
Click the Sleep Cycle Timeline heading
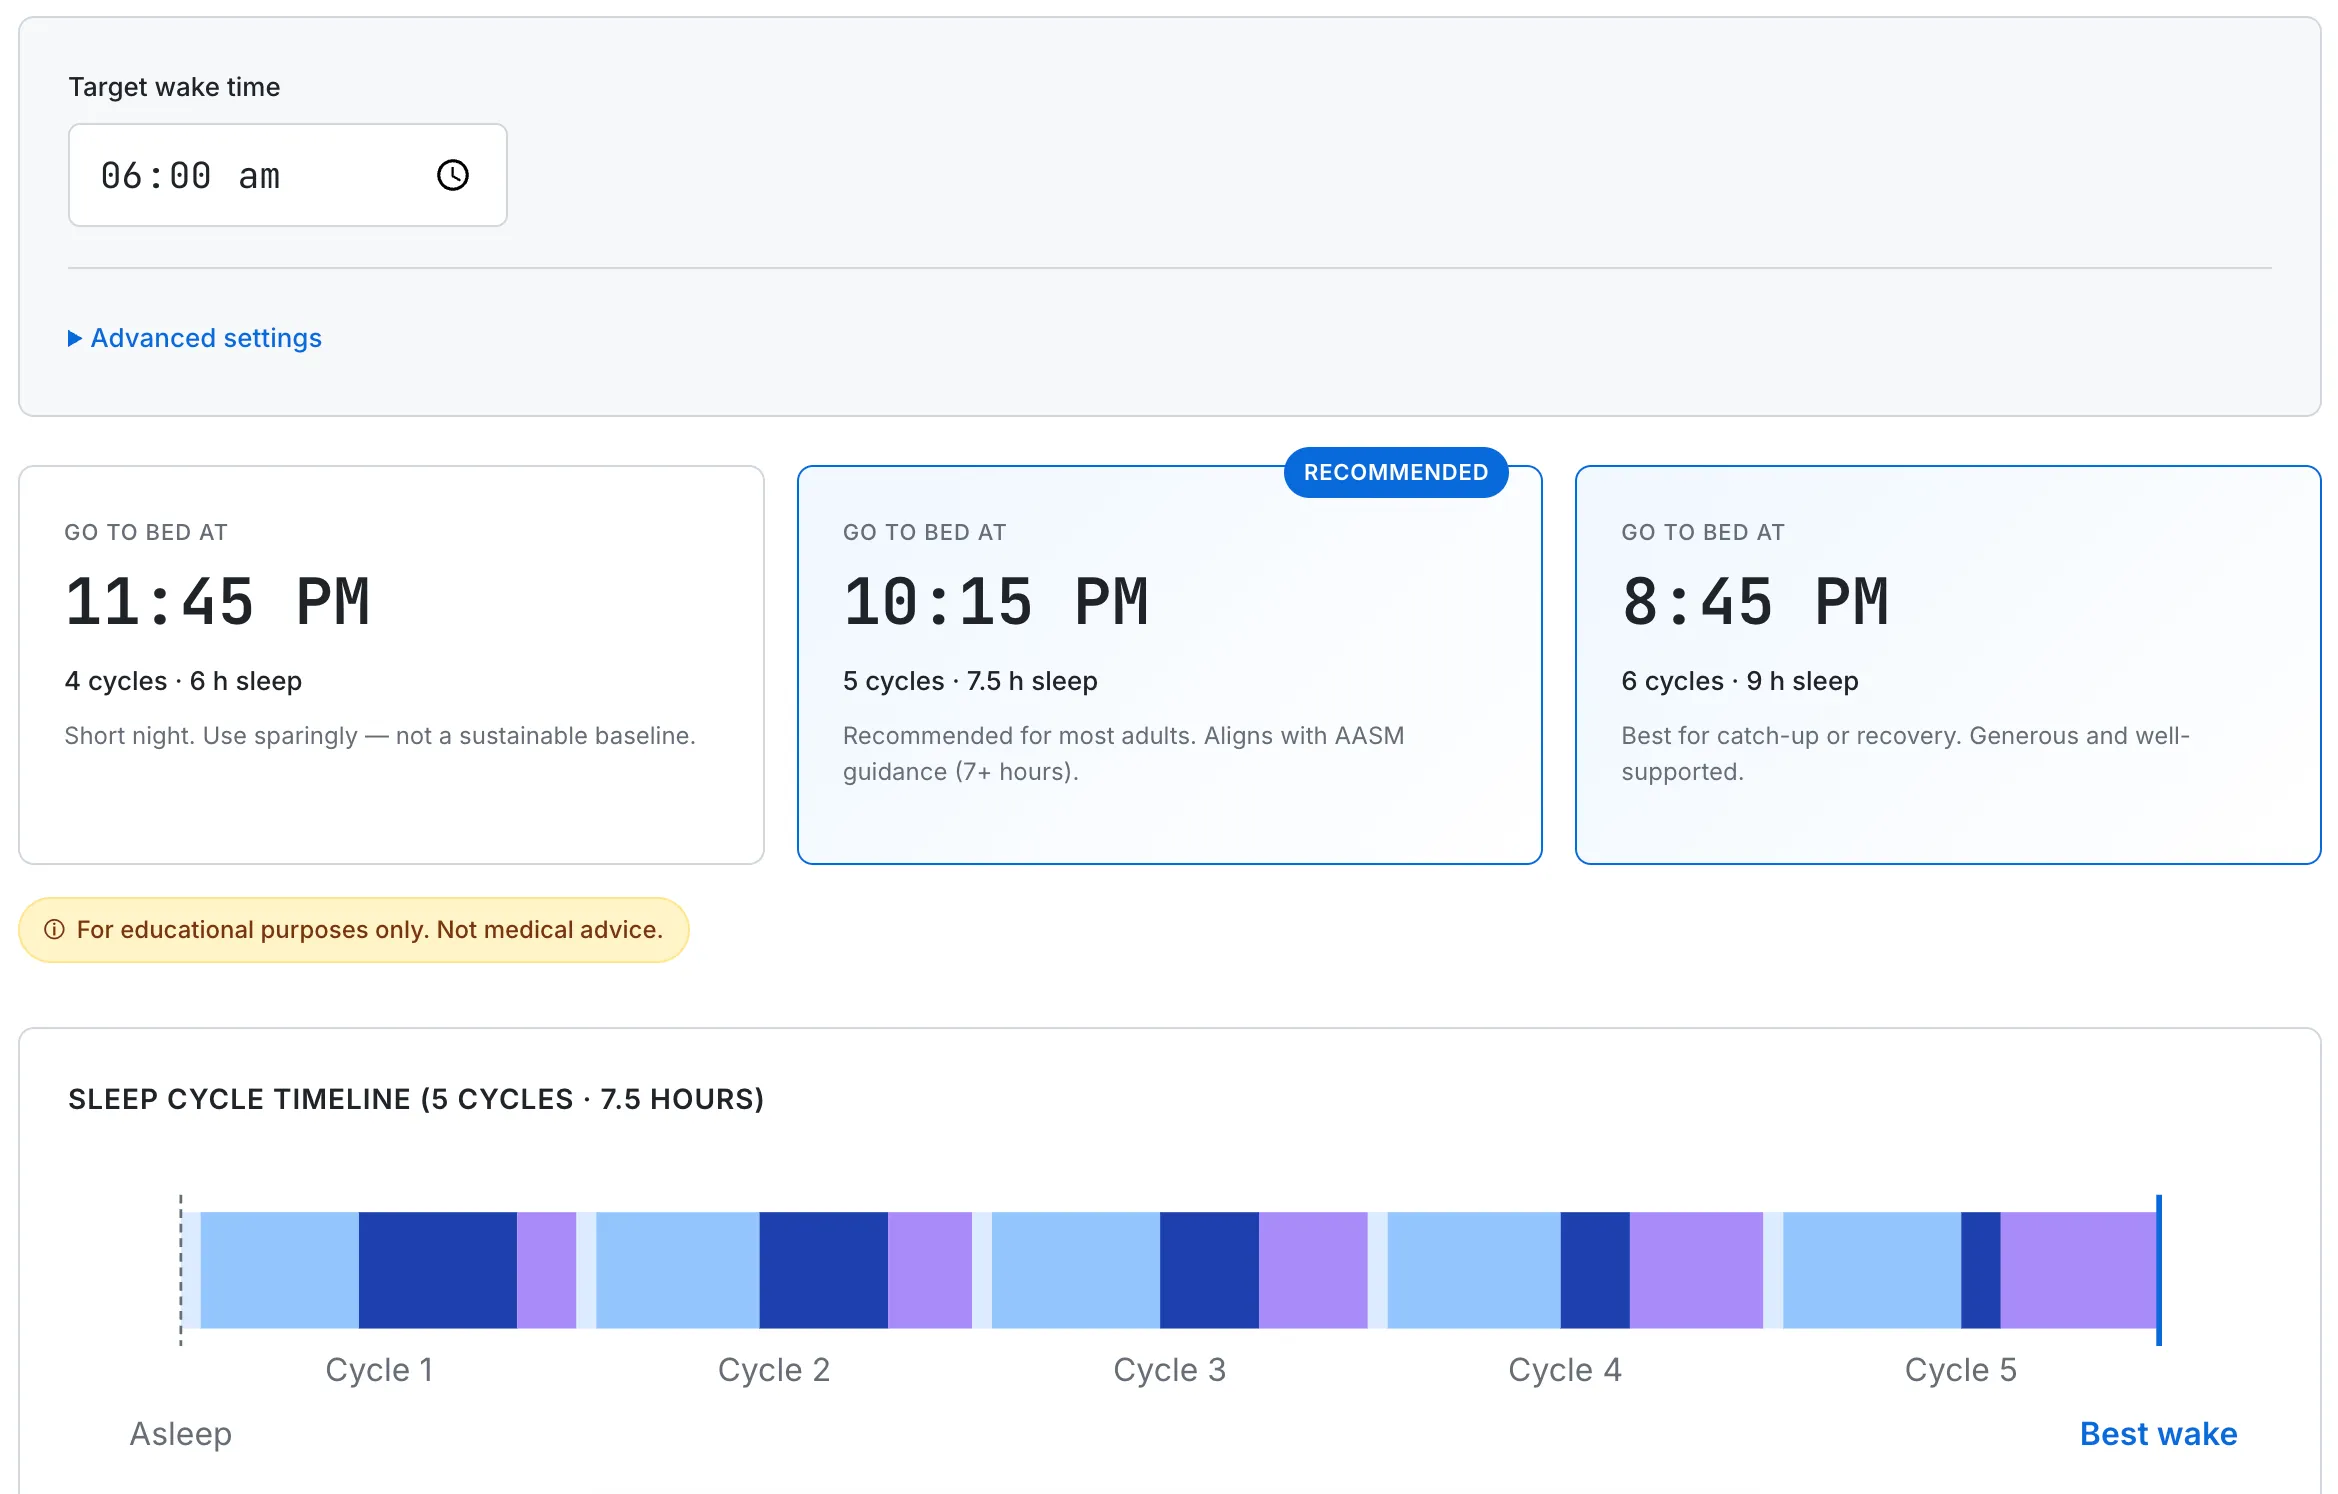pos(416,1098)
